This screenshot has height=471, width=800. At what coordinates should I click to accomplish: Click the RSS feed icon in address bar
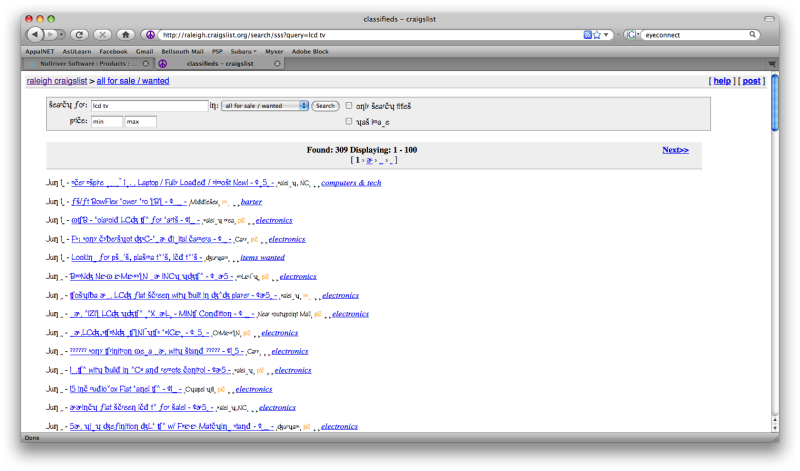587,35
